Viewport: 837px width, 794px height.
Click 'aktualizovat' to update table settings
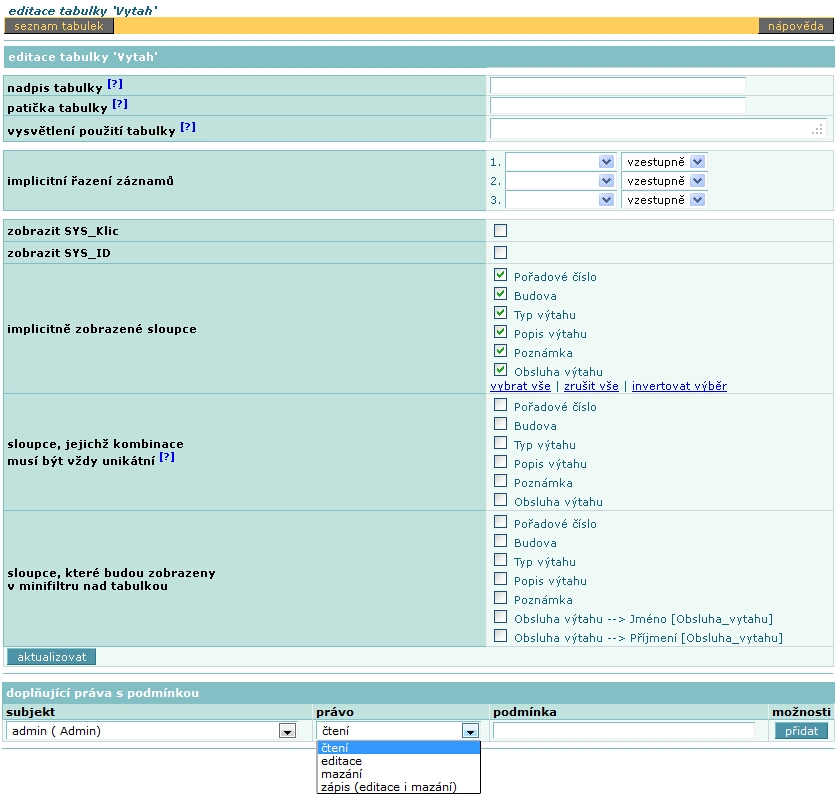coord(51,657)
